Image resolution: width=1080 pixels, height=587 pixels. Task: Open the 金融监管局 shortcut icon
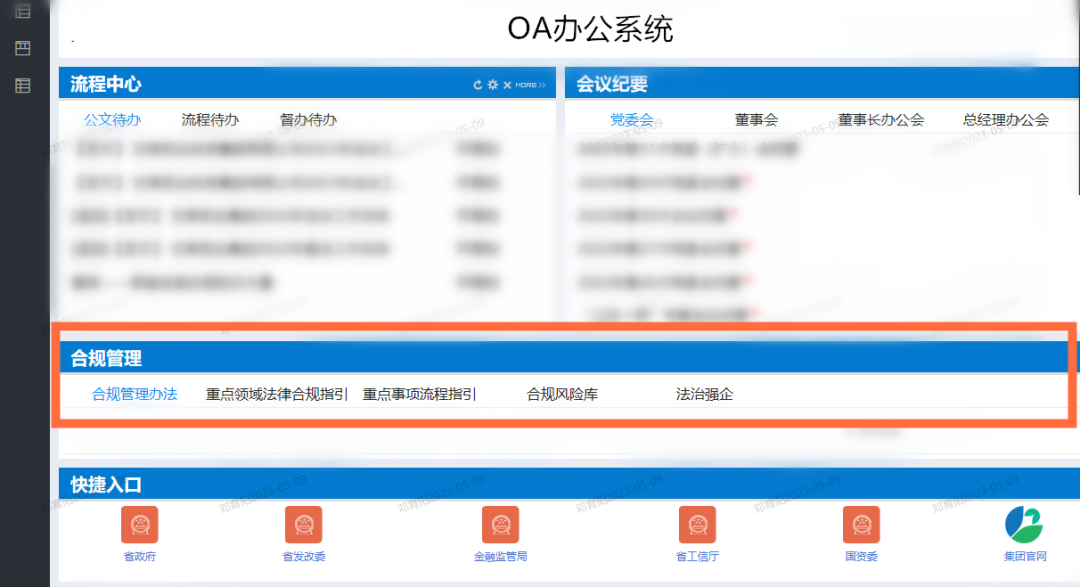click(500, 524)
